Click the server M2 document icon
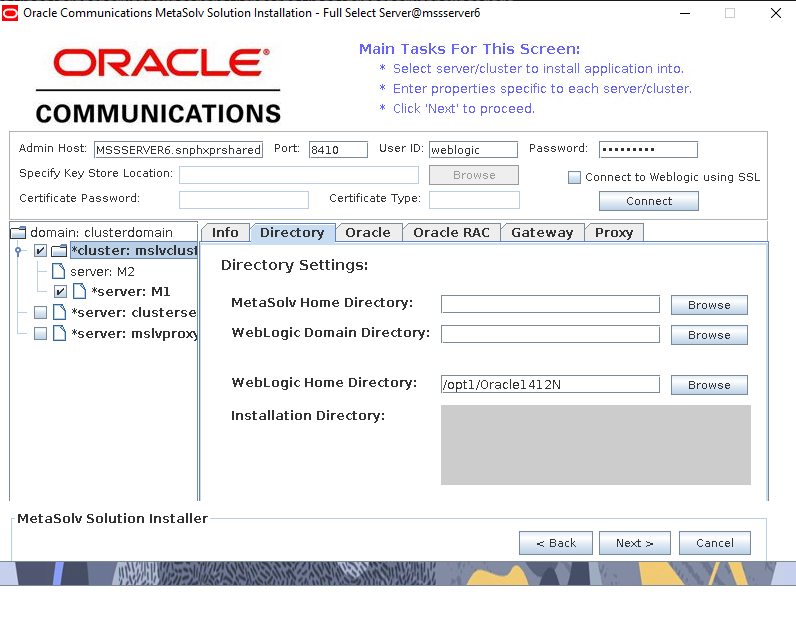796x621 pixels. [x=59, y=271]
